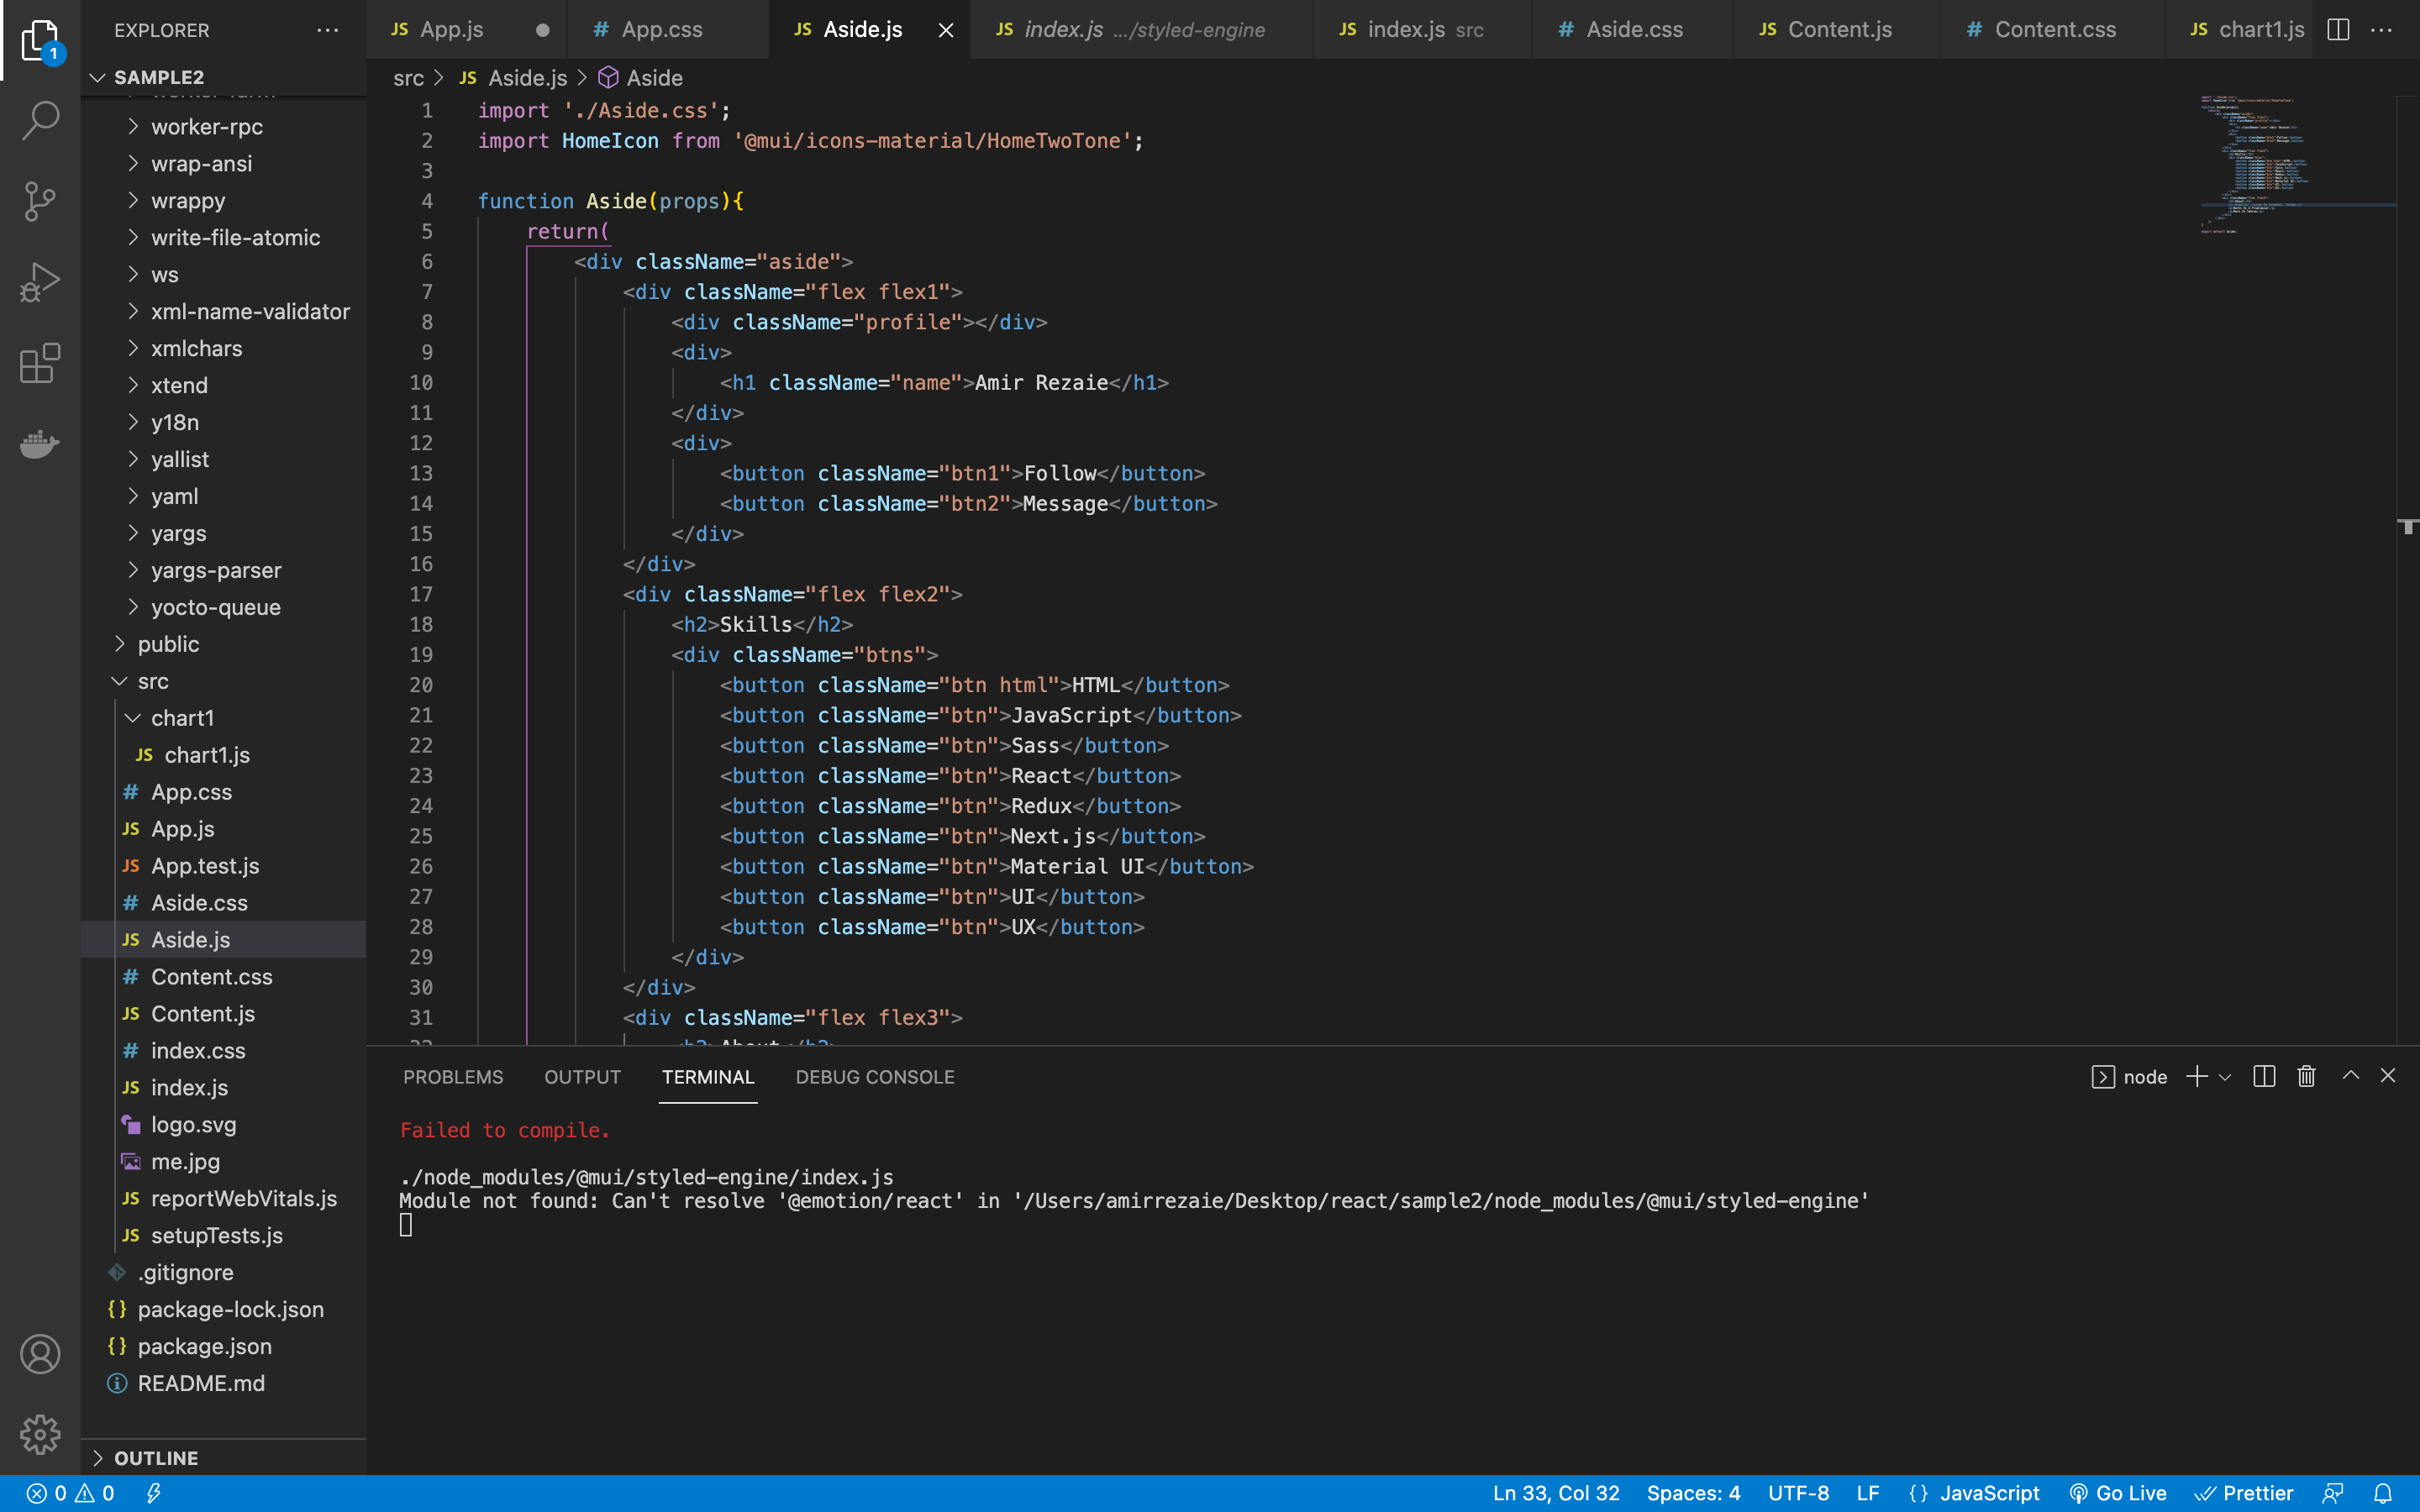
Task: Open the Run and Debug view
Action: point(40,282)
